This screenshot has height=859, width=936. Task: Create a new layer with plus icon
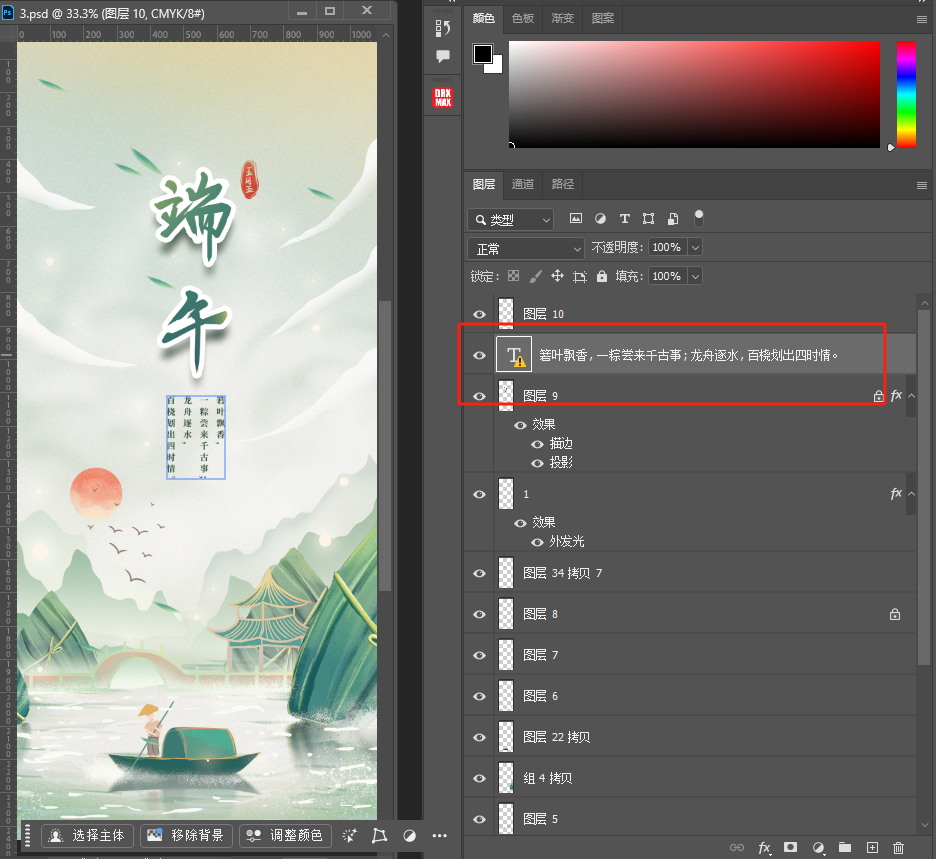coord(872,848)
